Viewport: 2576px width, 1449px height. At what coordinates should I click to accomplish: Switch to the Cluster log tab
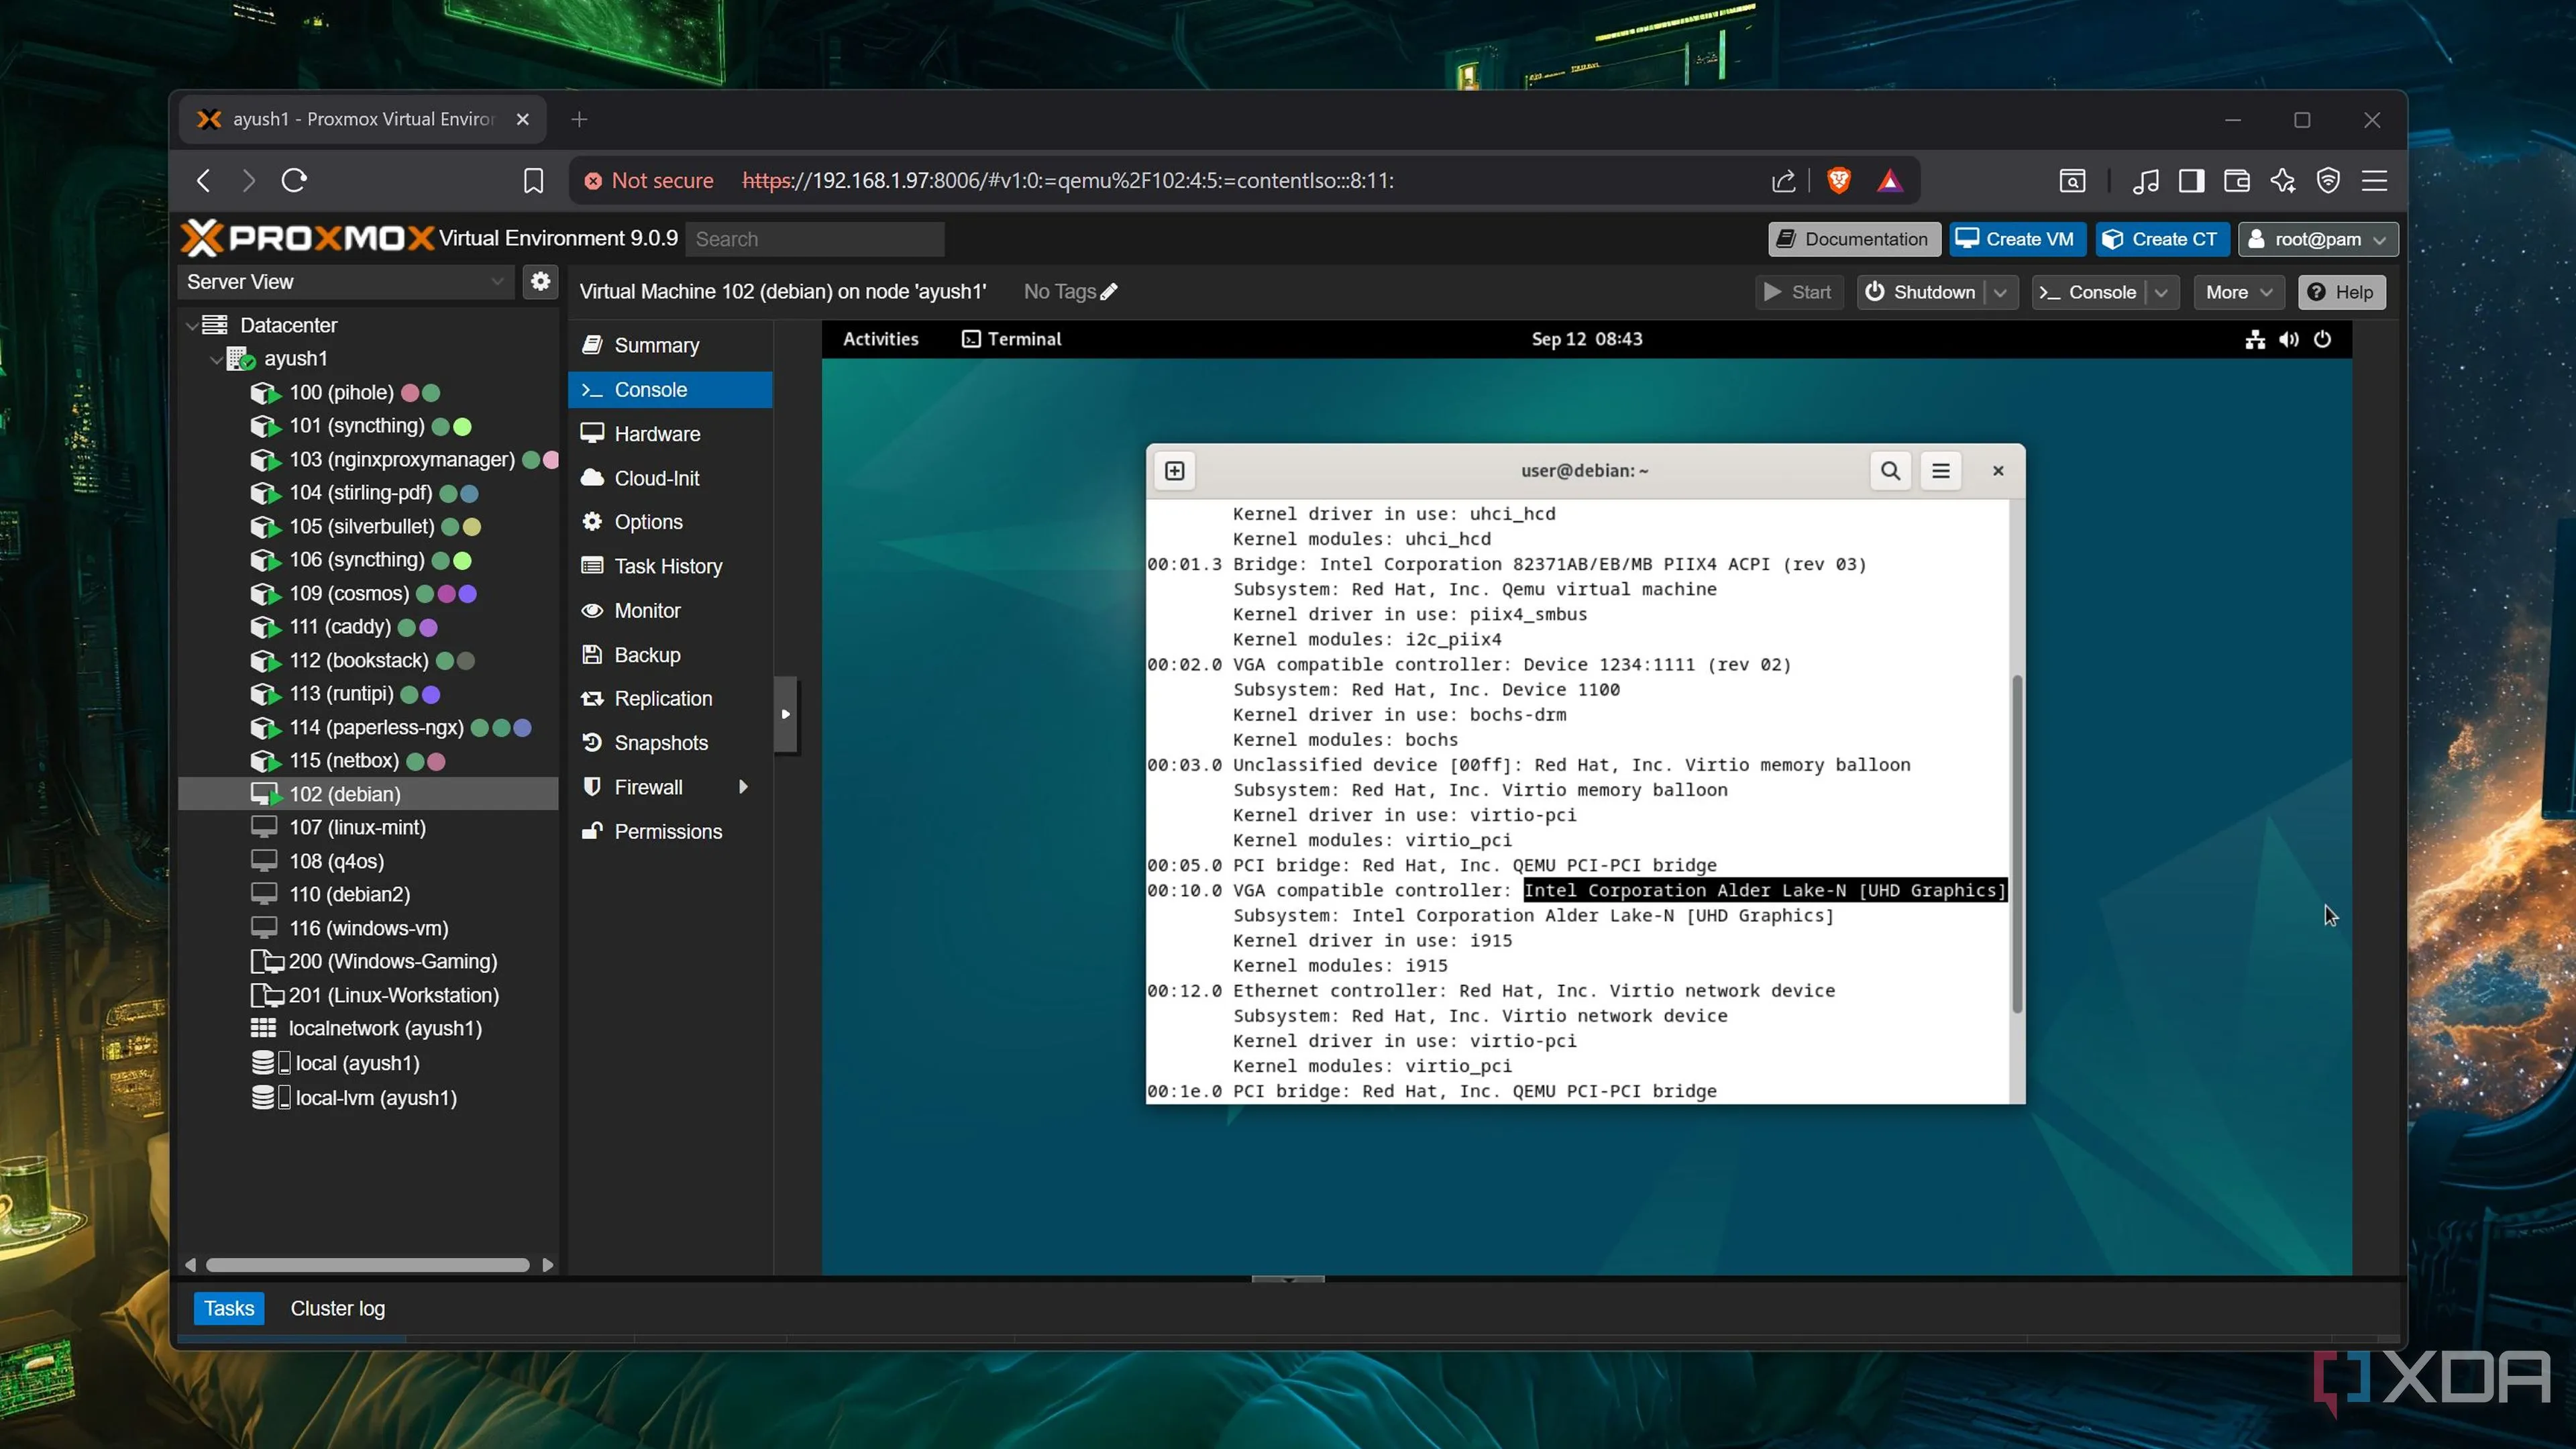tap(337, 1308)
